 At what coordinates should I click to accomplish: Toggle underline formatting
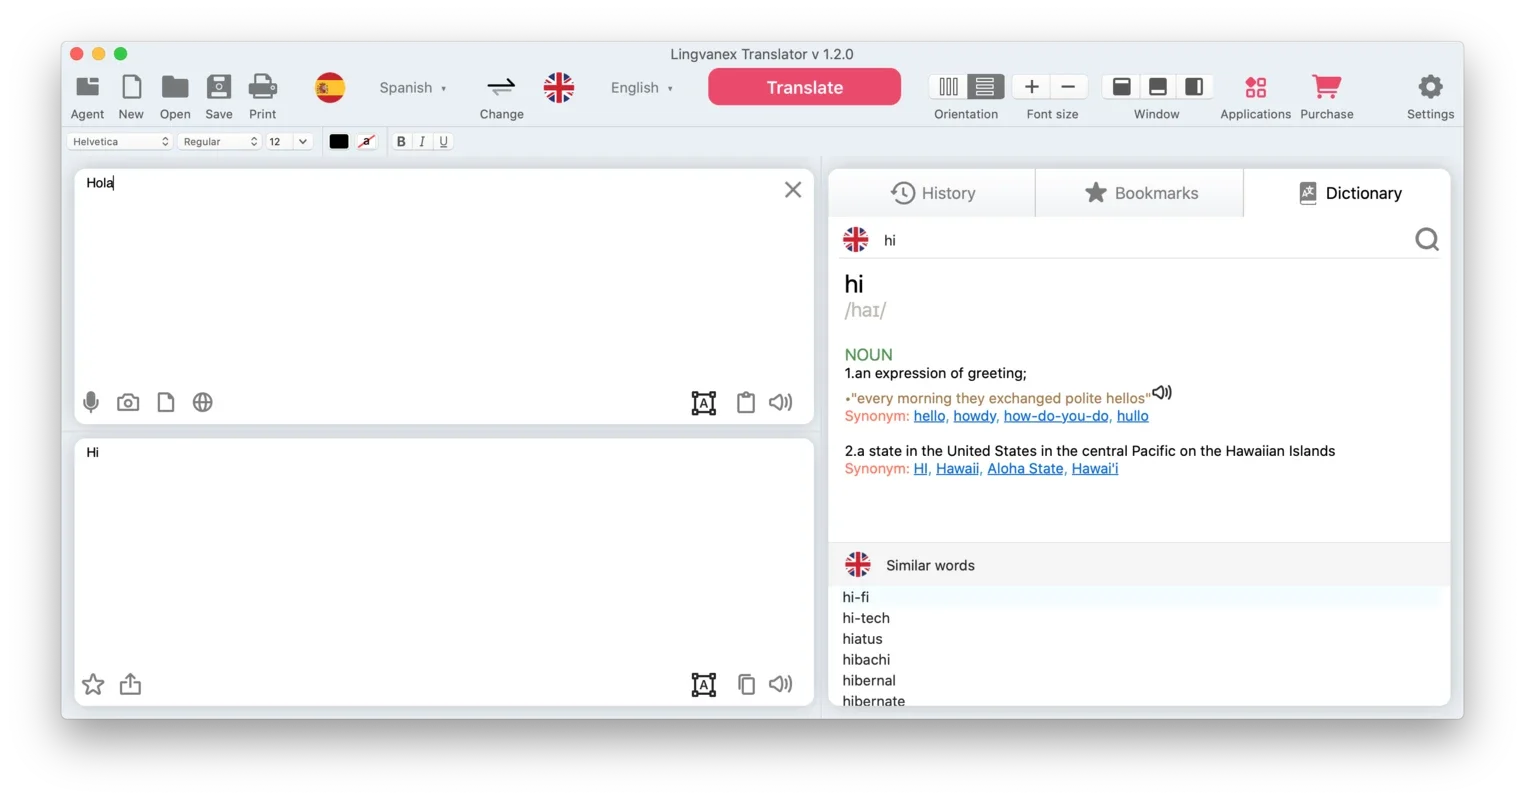(444, 142)
